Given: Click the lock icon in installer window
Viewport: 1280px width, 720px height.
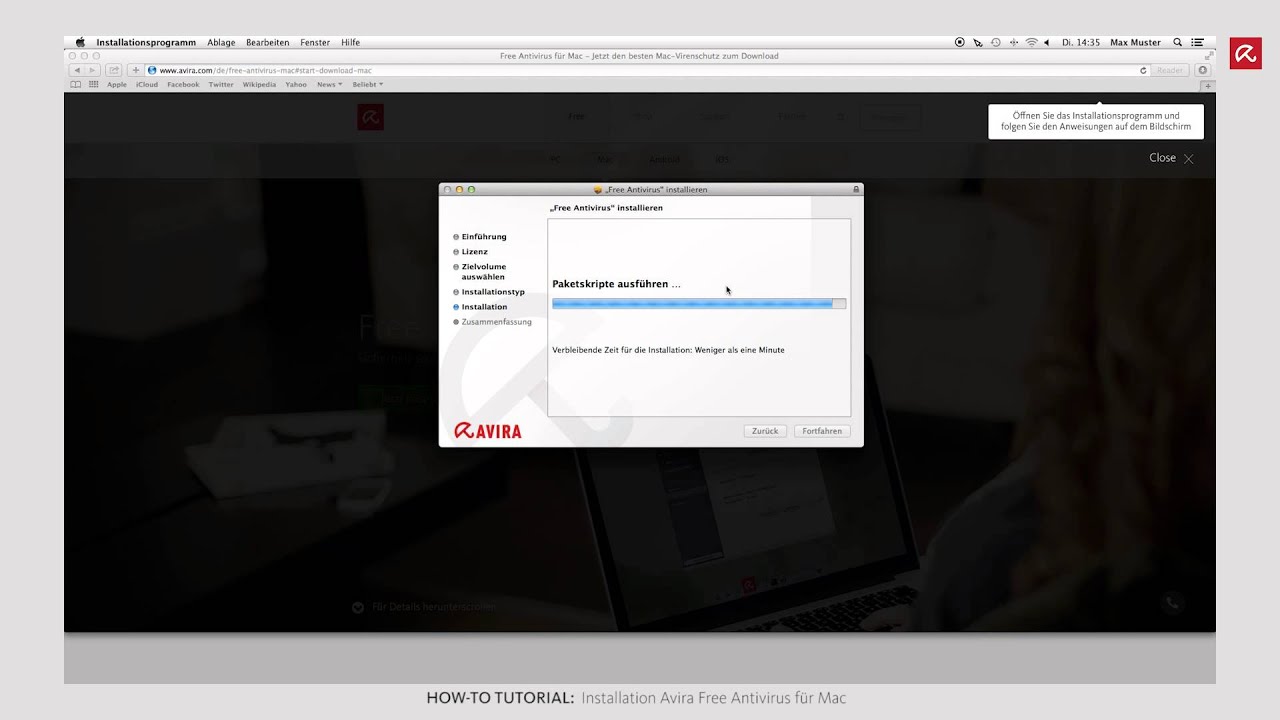Looking at the screenshot, I should point(856,189).
